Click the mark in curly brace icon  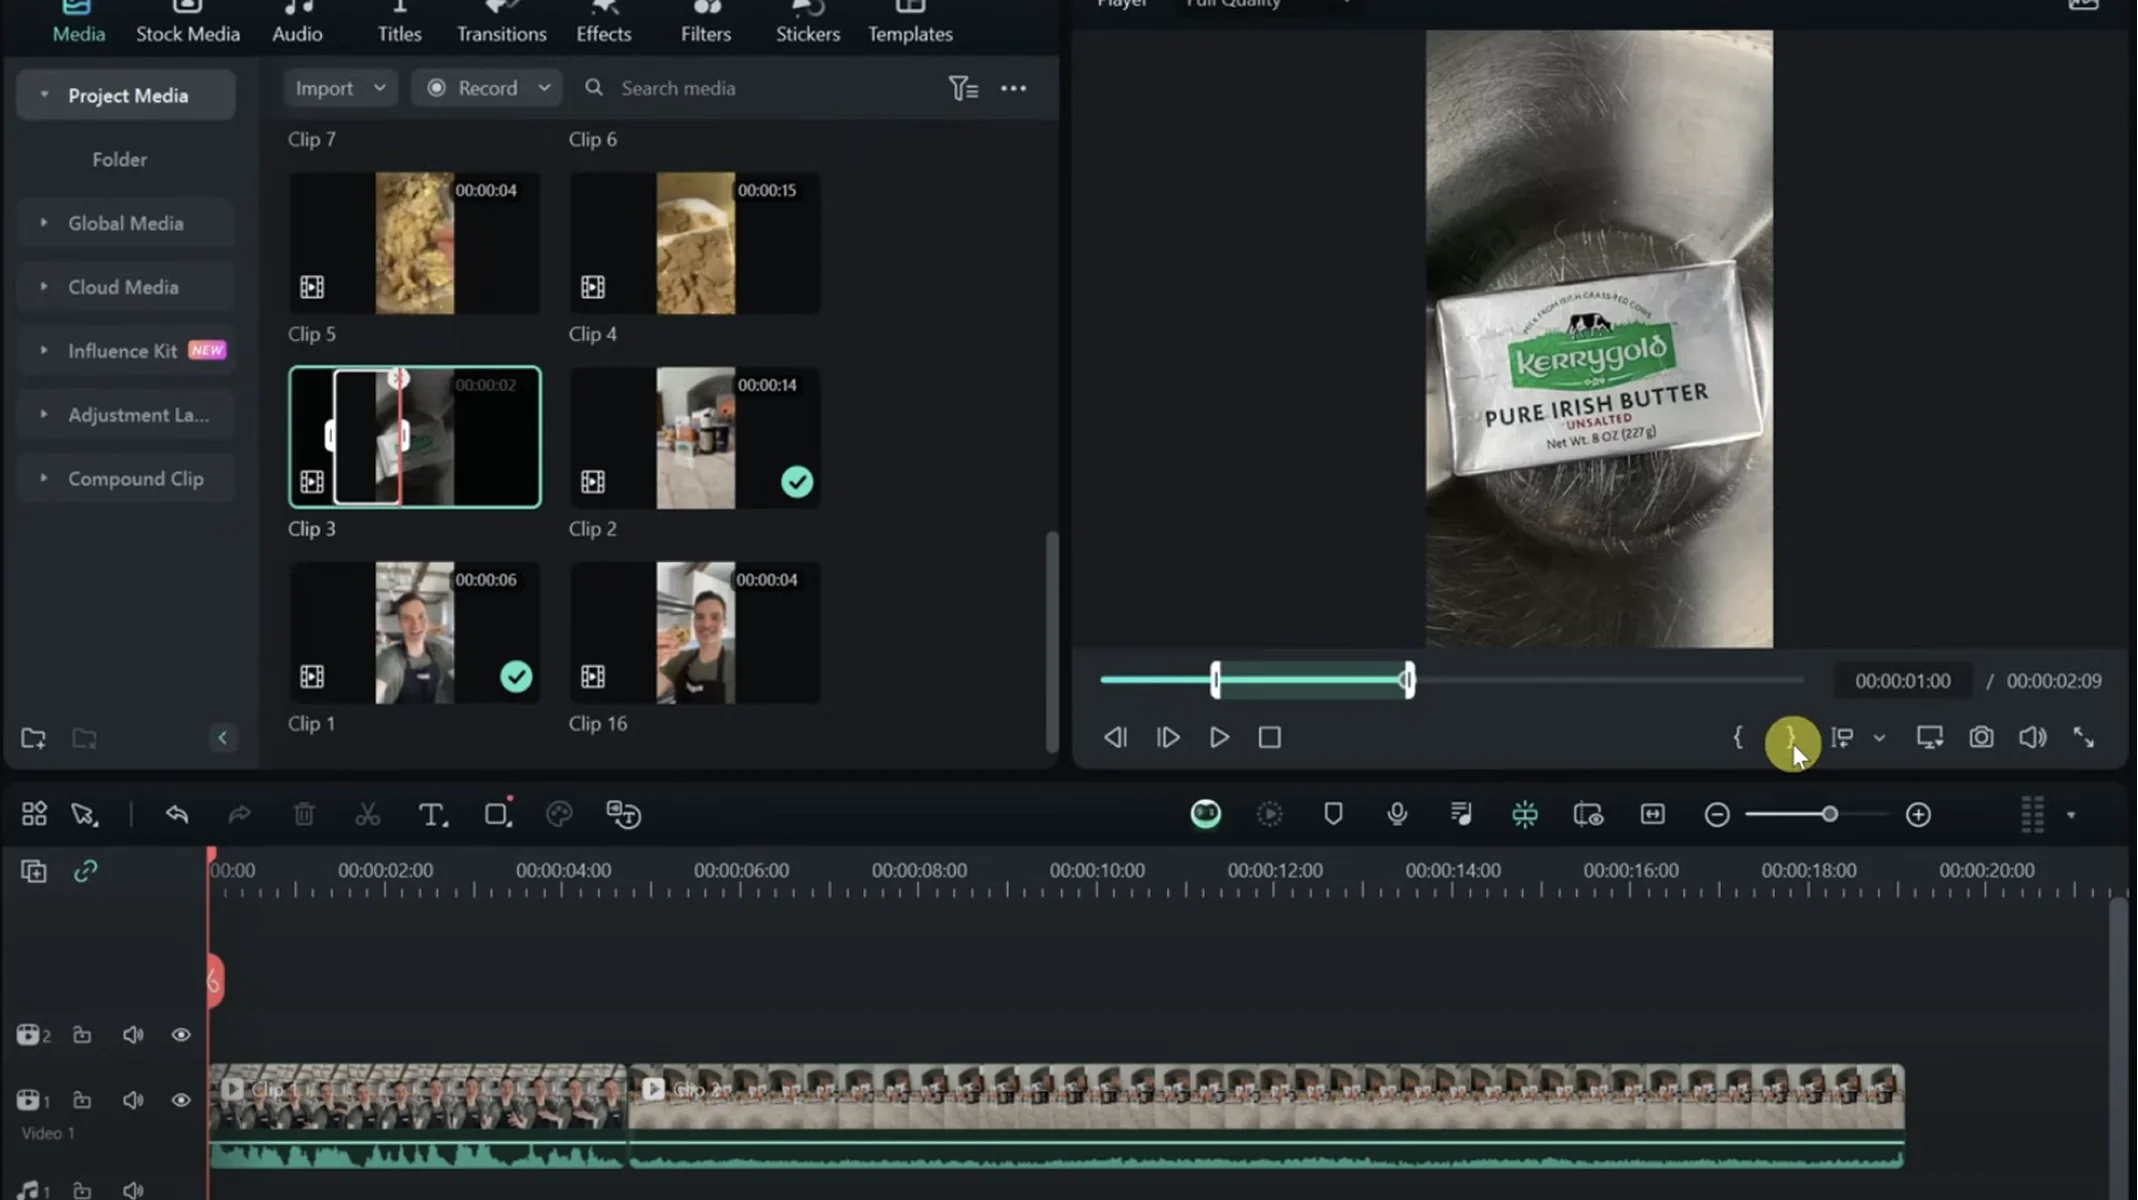pos(1738,738)
